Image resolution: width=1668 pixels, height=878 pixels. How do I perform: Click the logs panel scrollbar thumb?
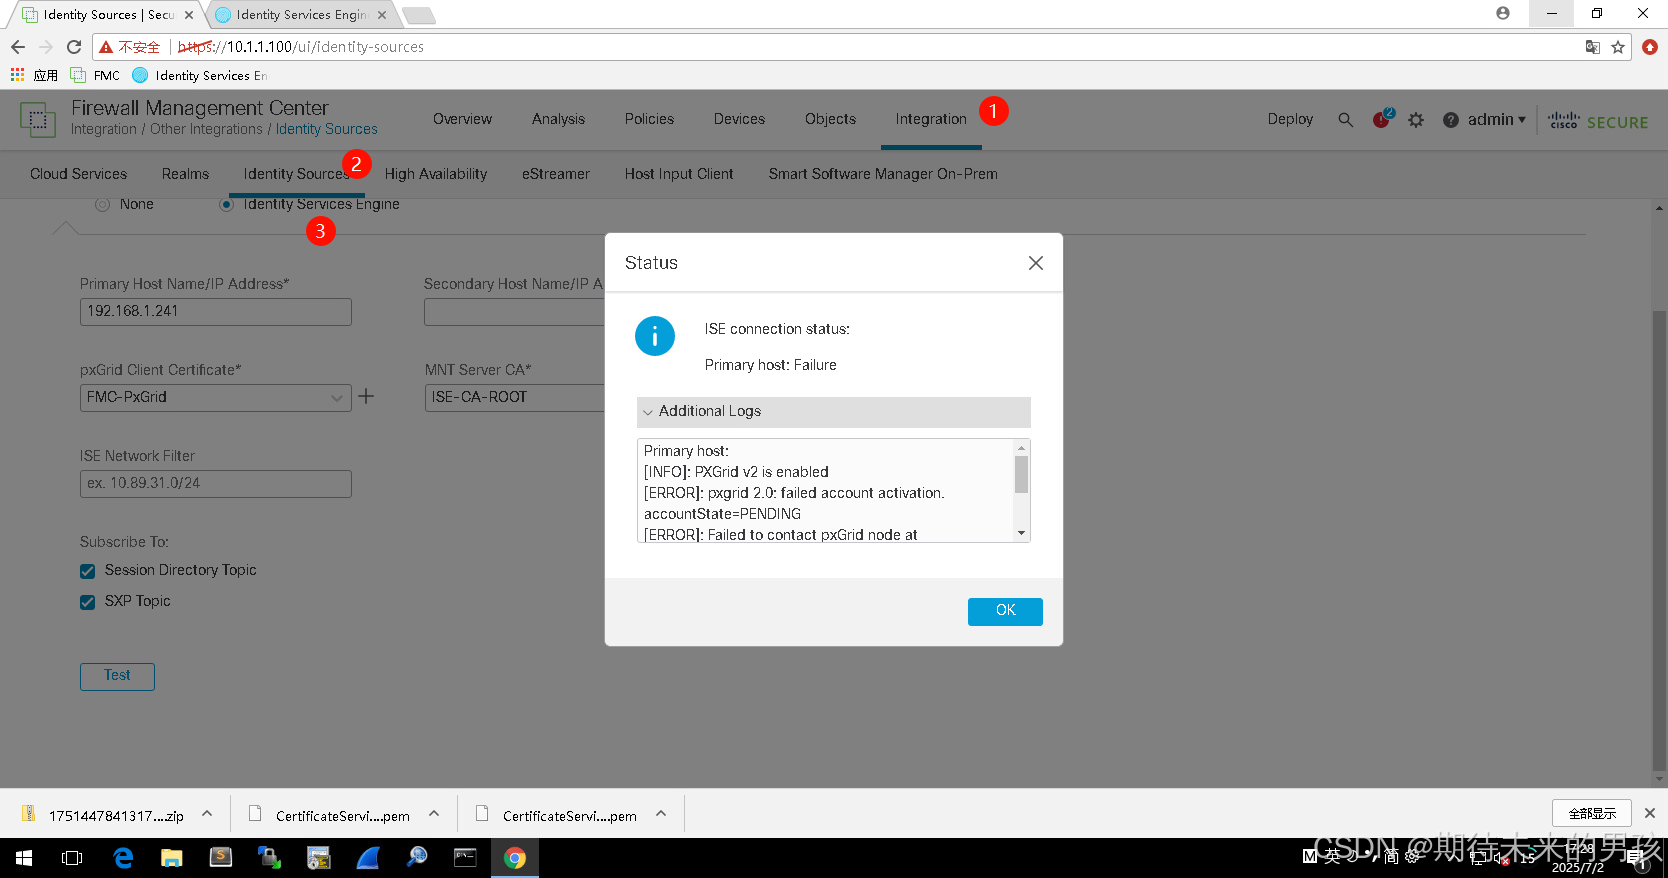[1021, 475]
